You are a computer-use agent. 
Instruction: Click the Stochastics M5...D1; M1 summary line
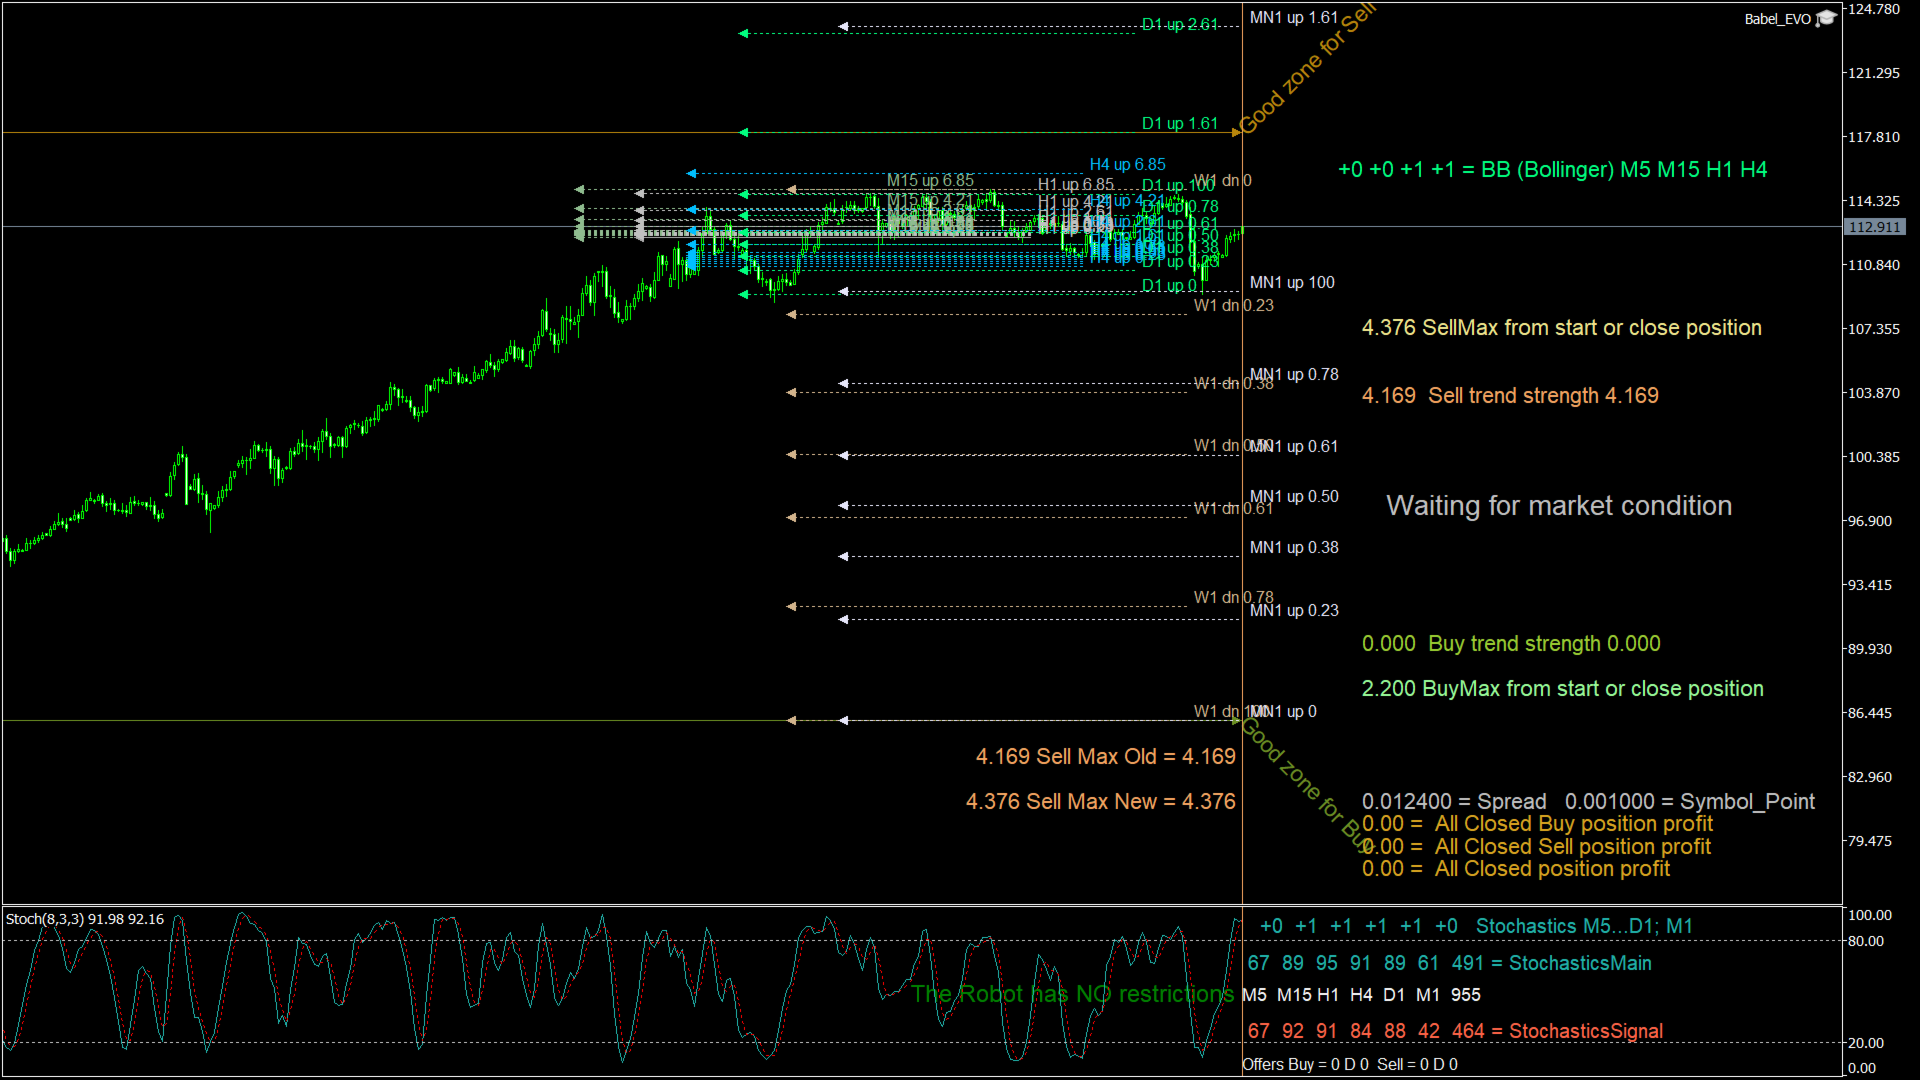(1476, 927)
